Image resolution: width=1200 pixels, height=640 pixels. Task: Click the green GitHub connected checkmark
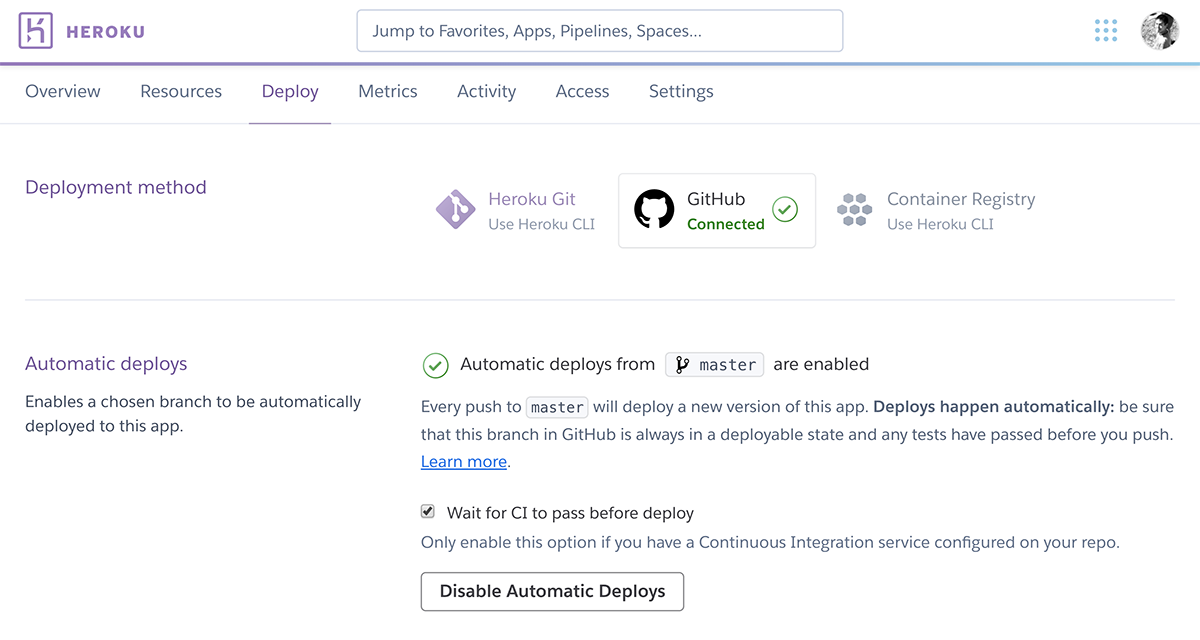pyautogui.click(x=786, y=210)
